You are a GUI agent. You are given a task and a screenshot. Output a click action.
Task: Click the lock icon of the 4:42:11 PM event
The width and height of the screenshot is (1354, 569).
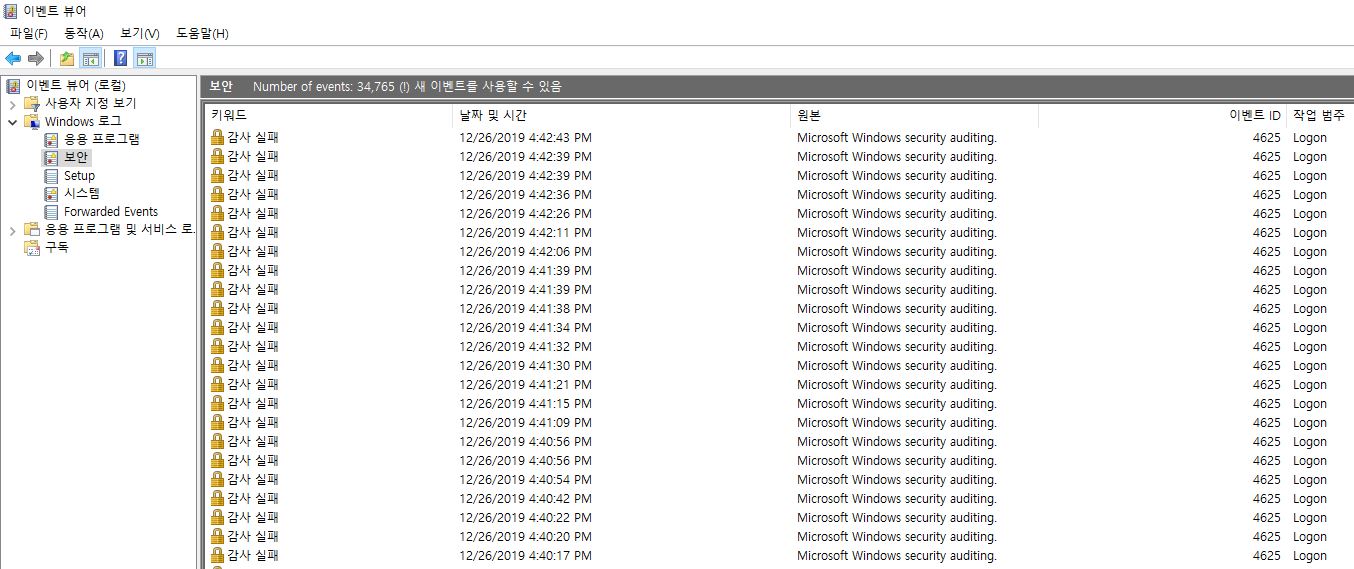(x=217, y=232)
